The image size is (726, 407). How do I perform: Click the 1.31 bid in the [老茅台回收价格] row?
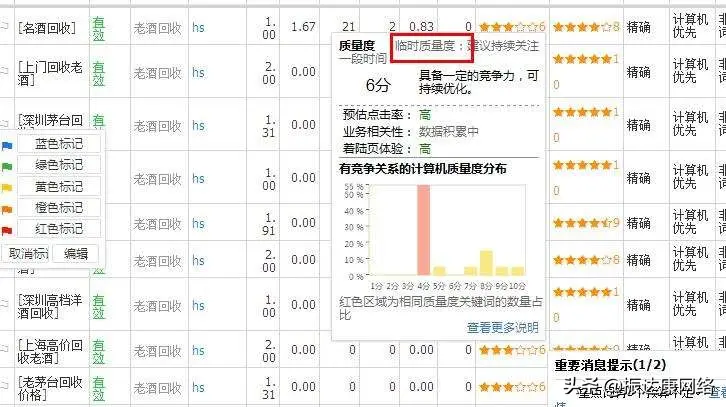coord(269,388)
